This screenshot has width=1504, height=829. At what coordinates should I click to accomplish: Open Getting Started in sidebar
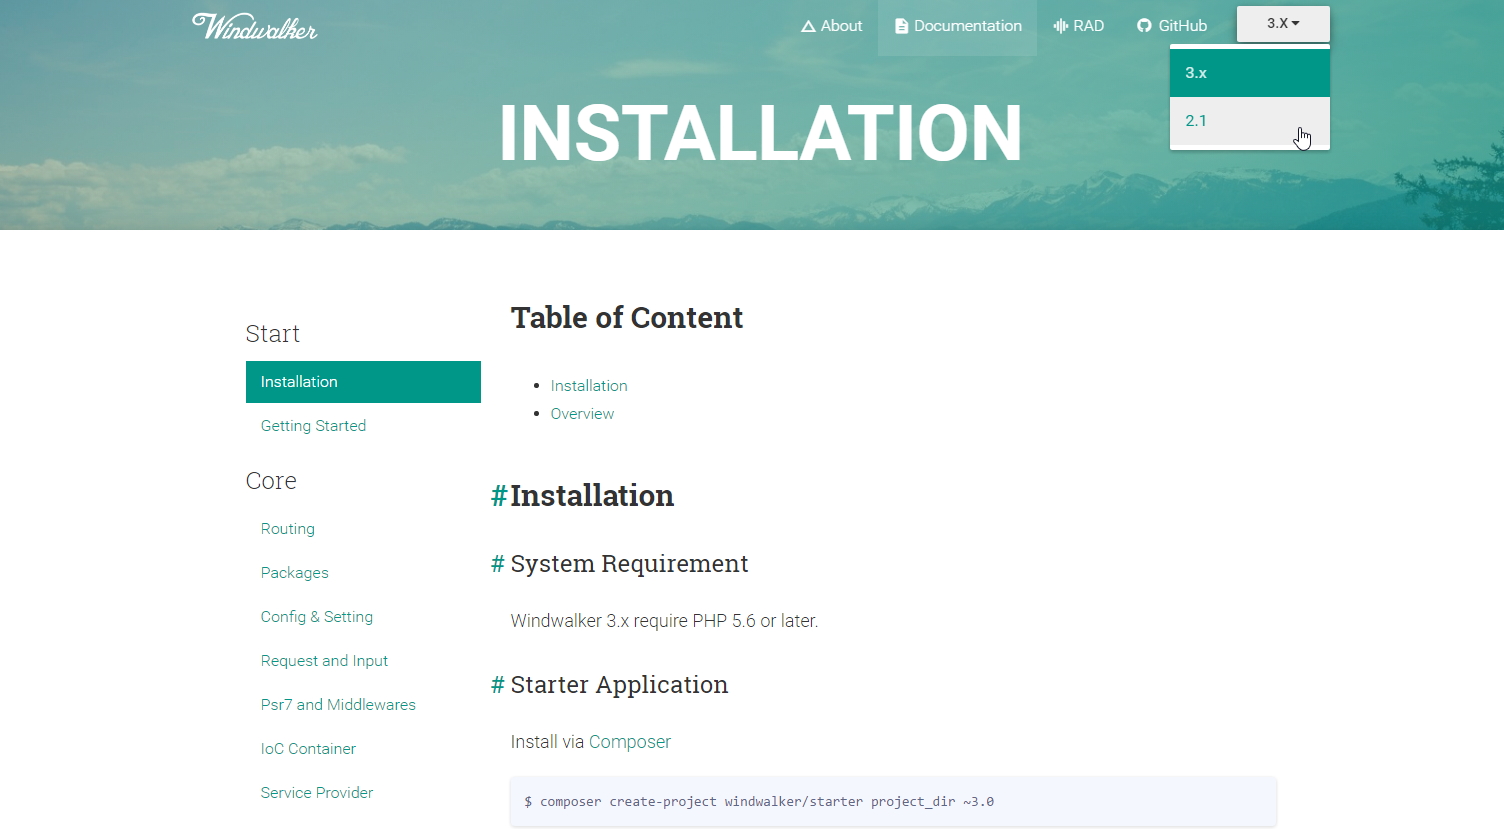[x=313, y=426]
